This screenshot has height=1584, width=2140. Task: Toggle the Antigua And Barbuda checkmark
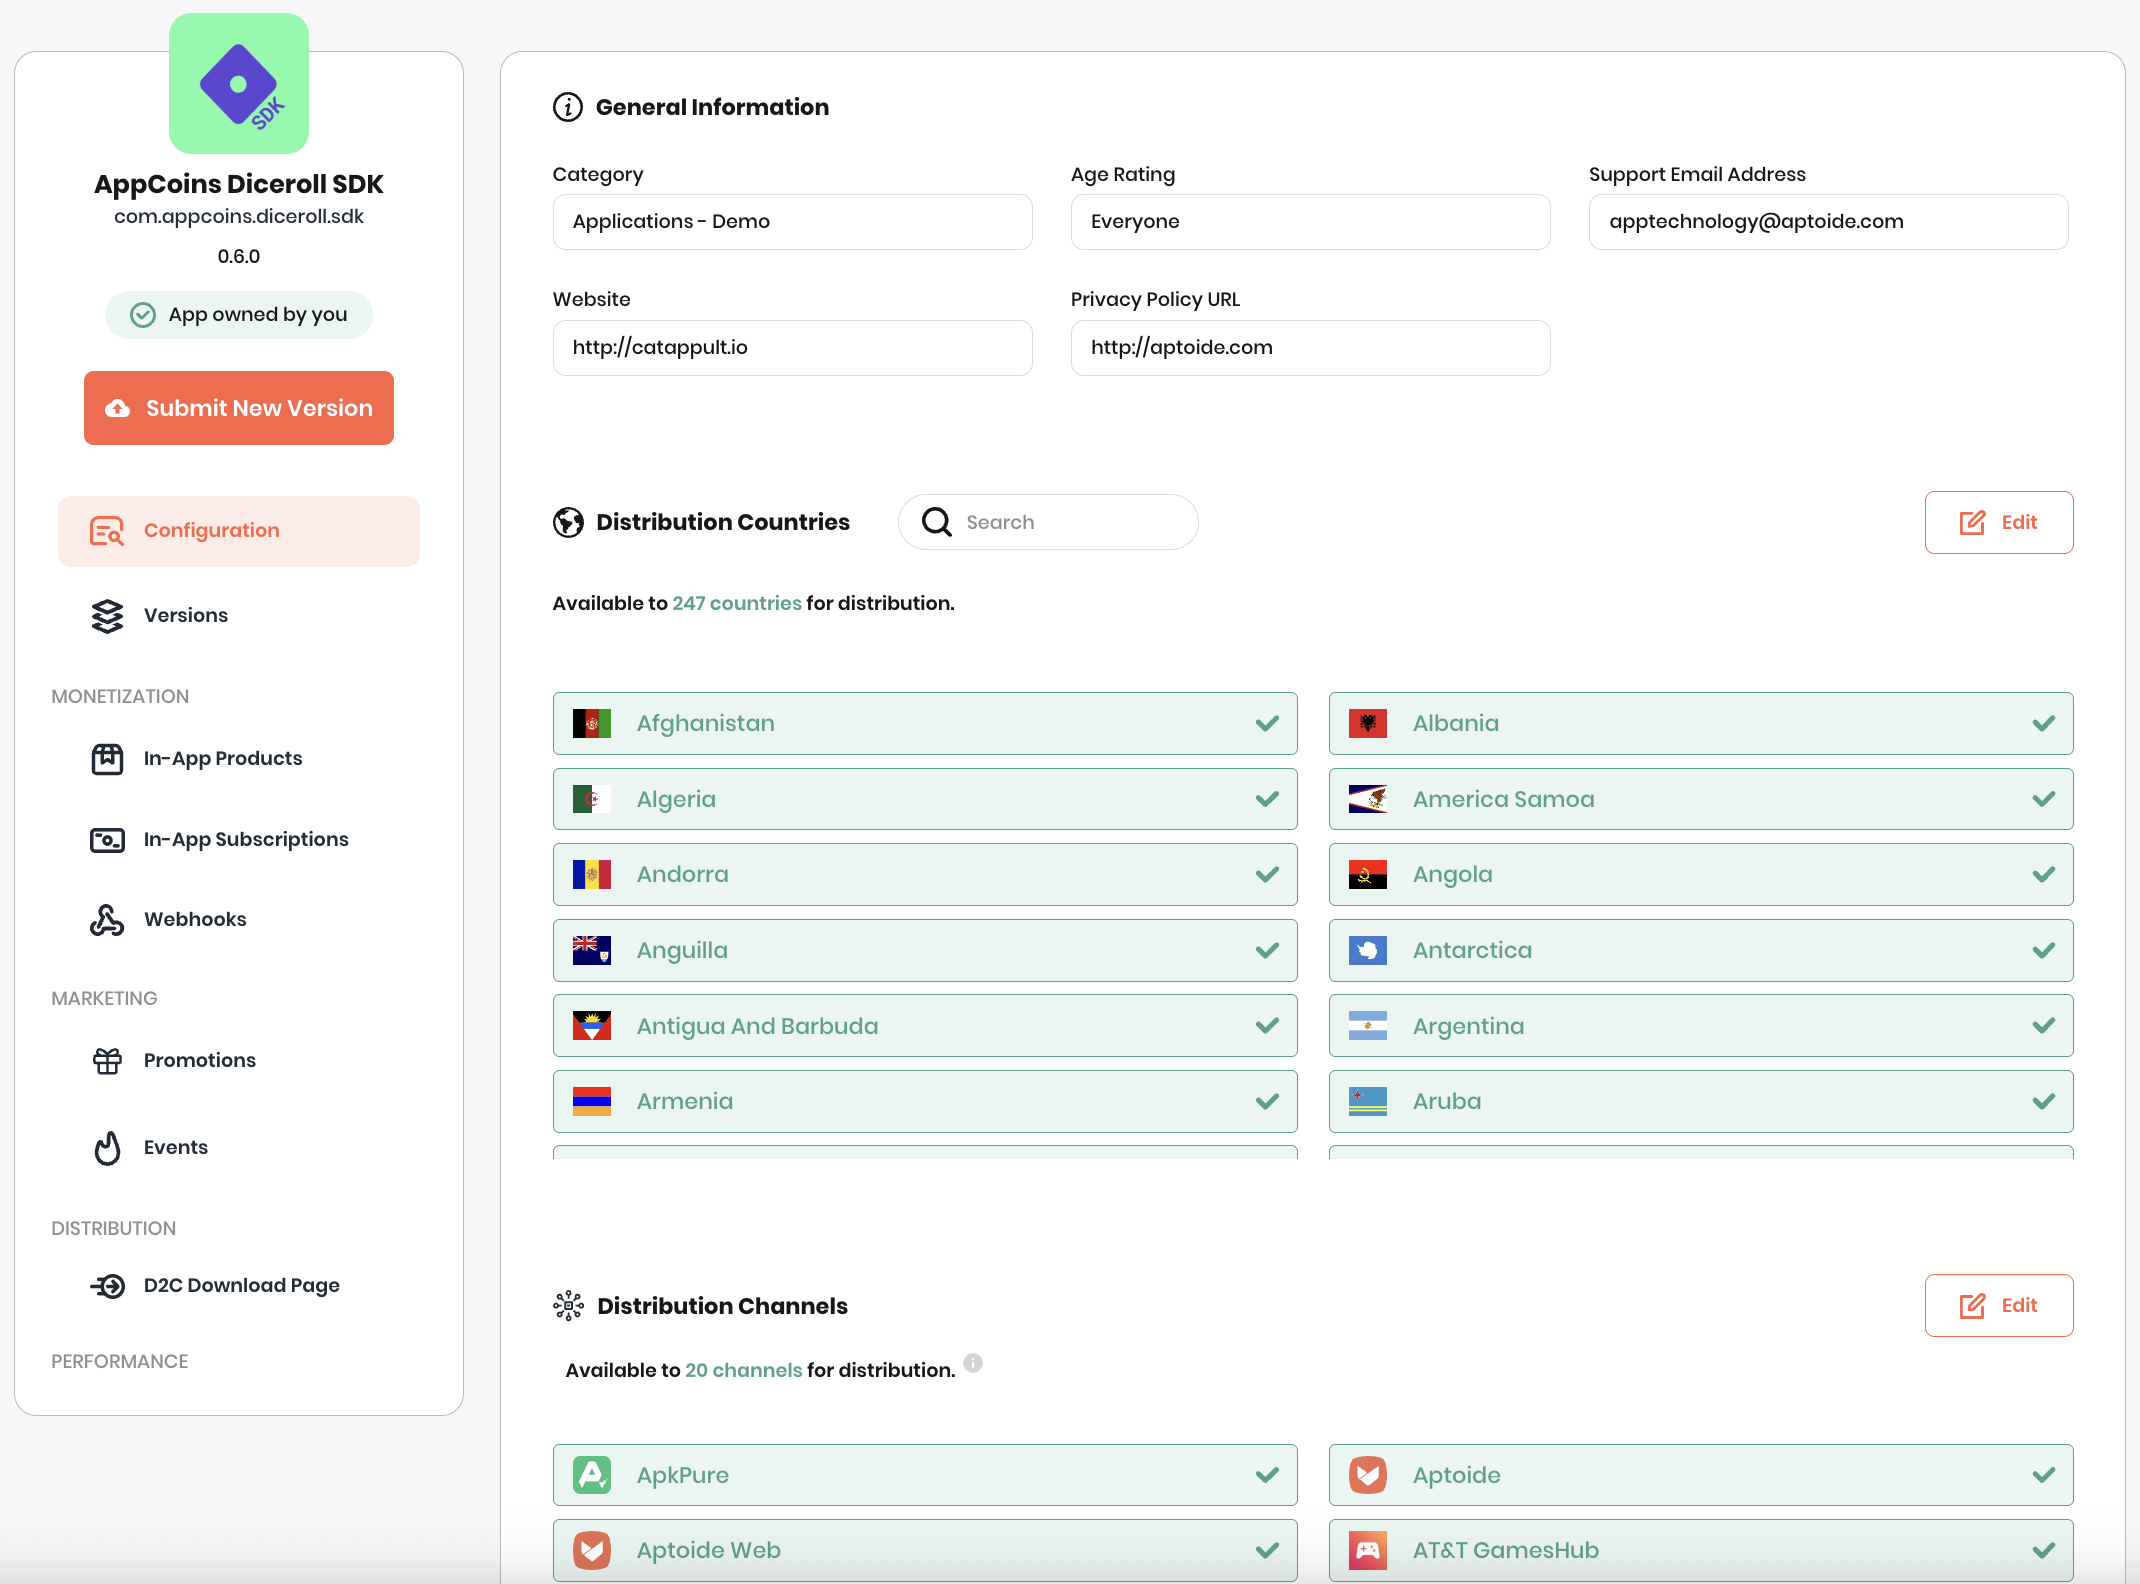(1268, 1026)
